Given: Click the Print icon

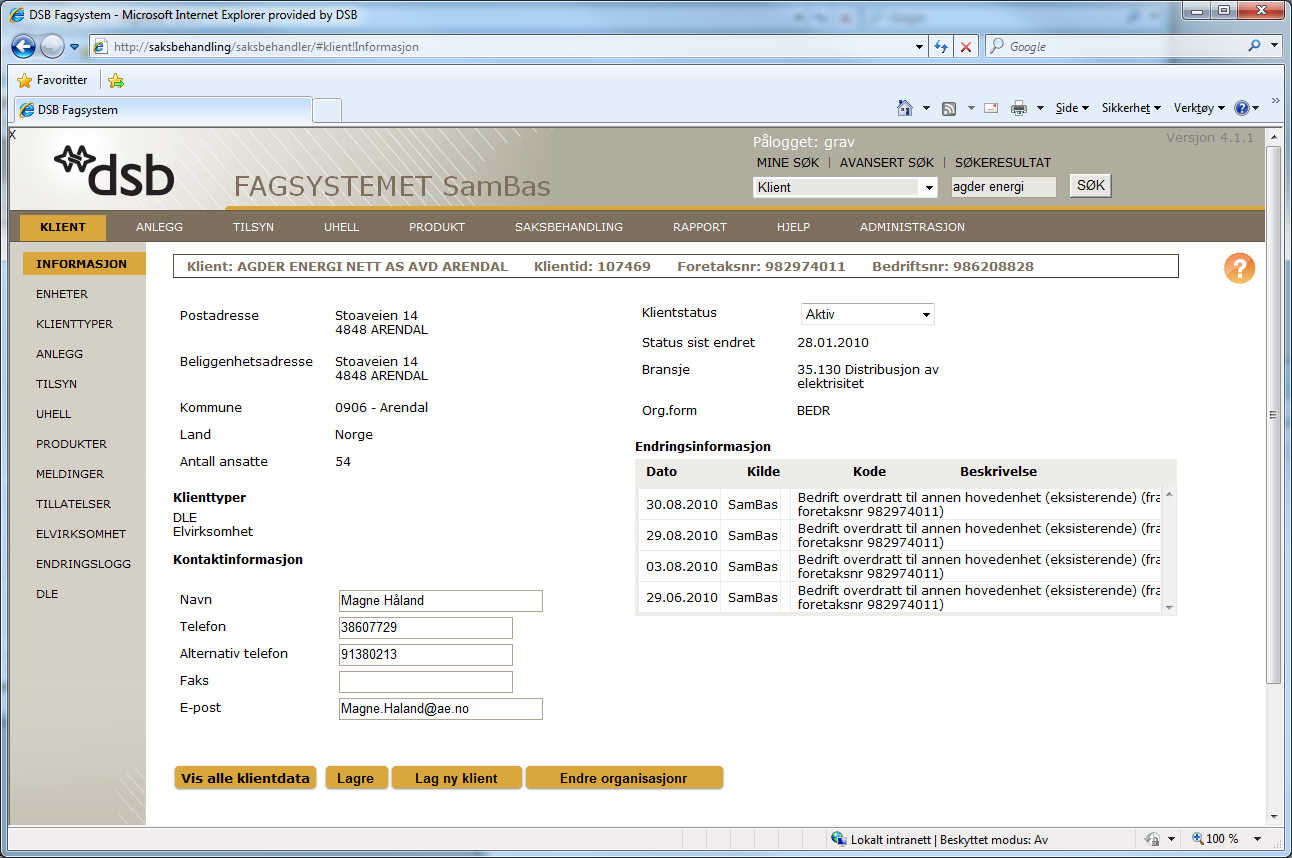Looking at the screenshot, I should (1019, 108).
